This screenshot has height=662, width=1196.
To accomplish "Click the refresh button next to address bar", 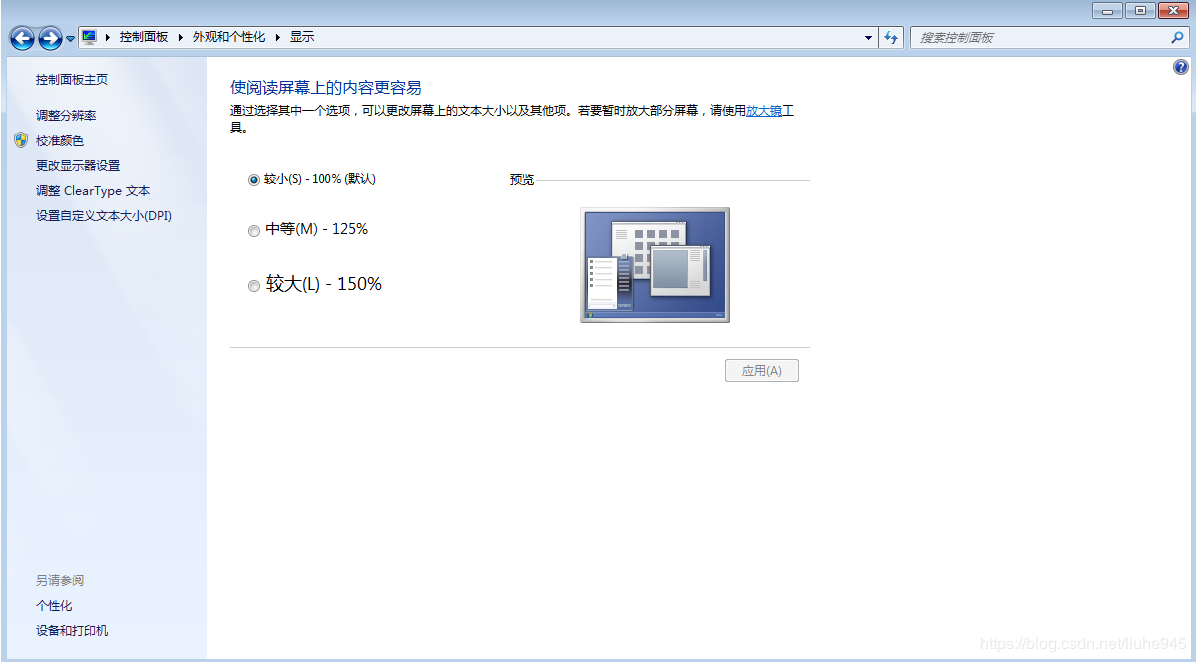I will coord(891,37).
